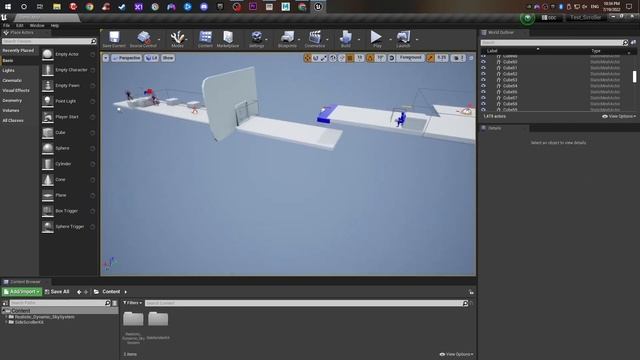The height and width of the screenshot is (360, 640).
Task: Click the World Outliner vertical scrollbar thumb
Action: coord(634,76)
